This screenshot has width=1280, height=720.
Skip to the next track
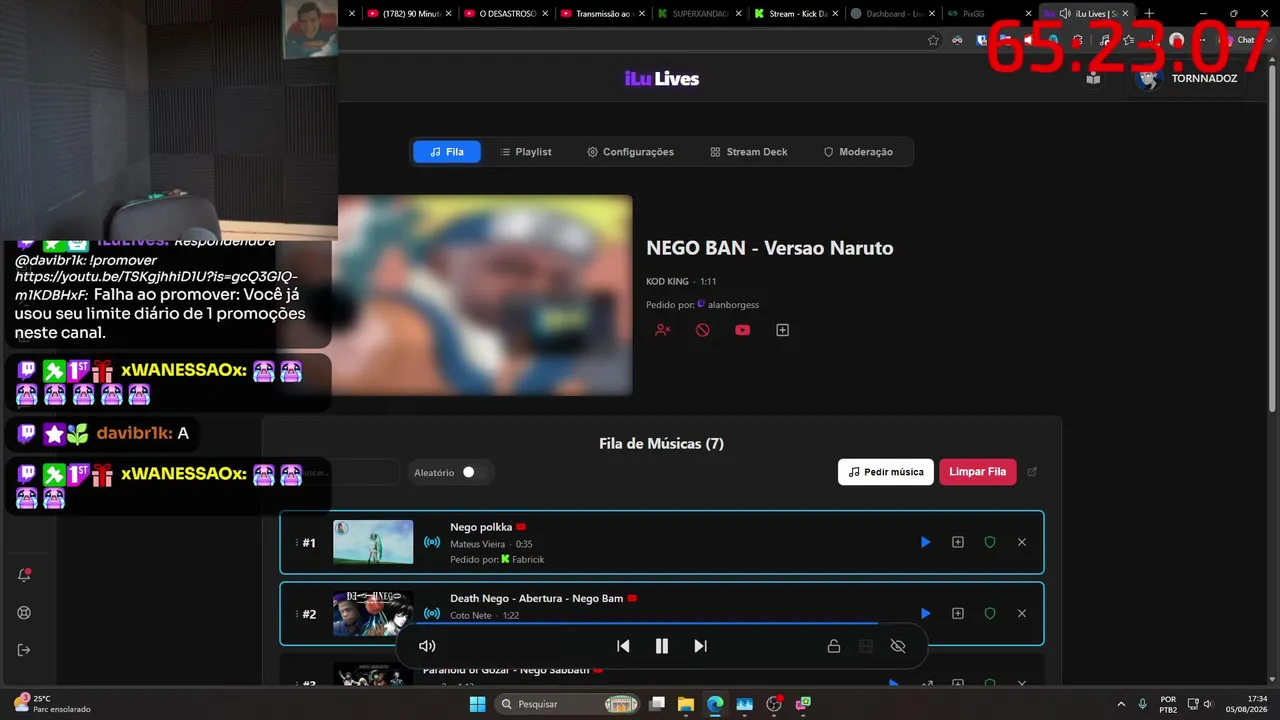click(700, 646)
